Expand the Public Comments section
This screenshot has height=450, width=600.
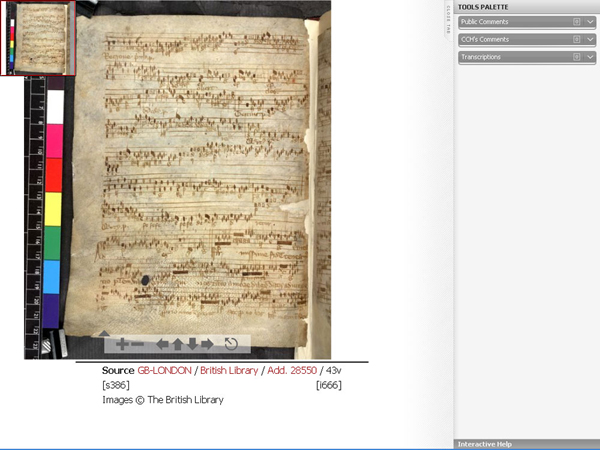point(590,22)
